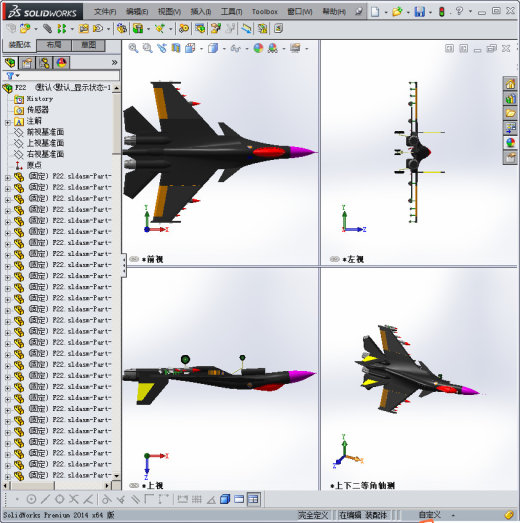This screenshot has height=523, width=520.
Task: Open SolidWorks Resources home icon in task pane
Action: [x=510, y=84]
